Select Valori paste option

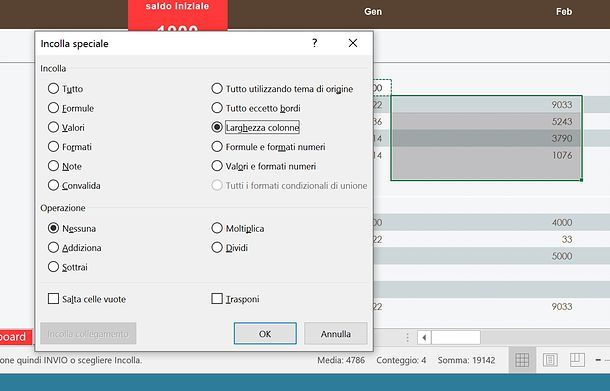[53, 127]
